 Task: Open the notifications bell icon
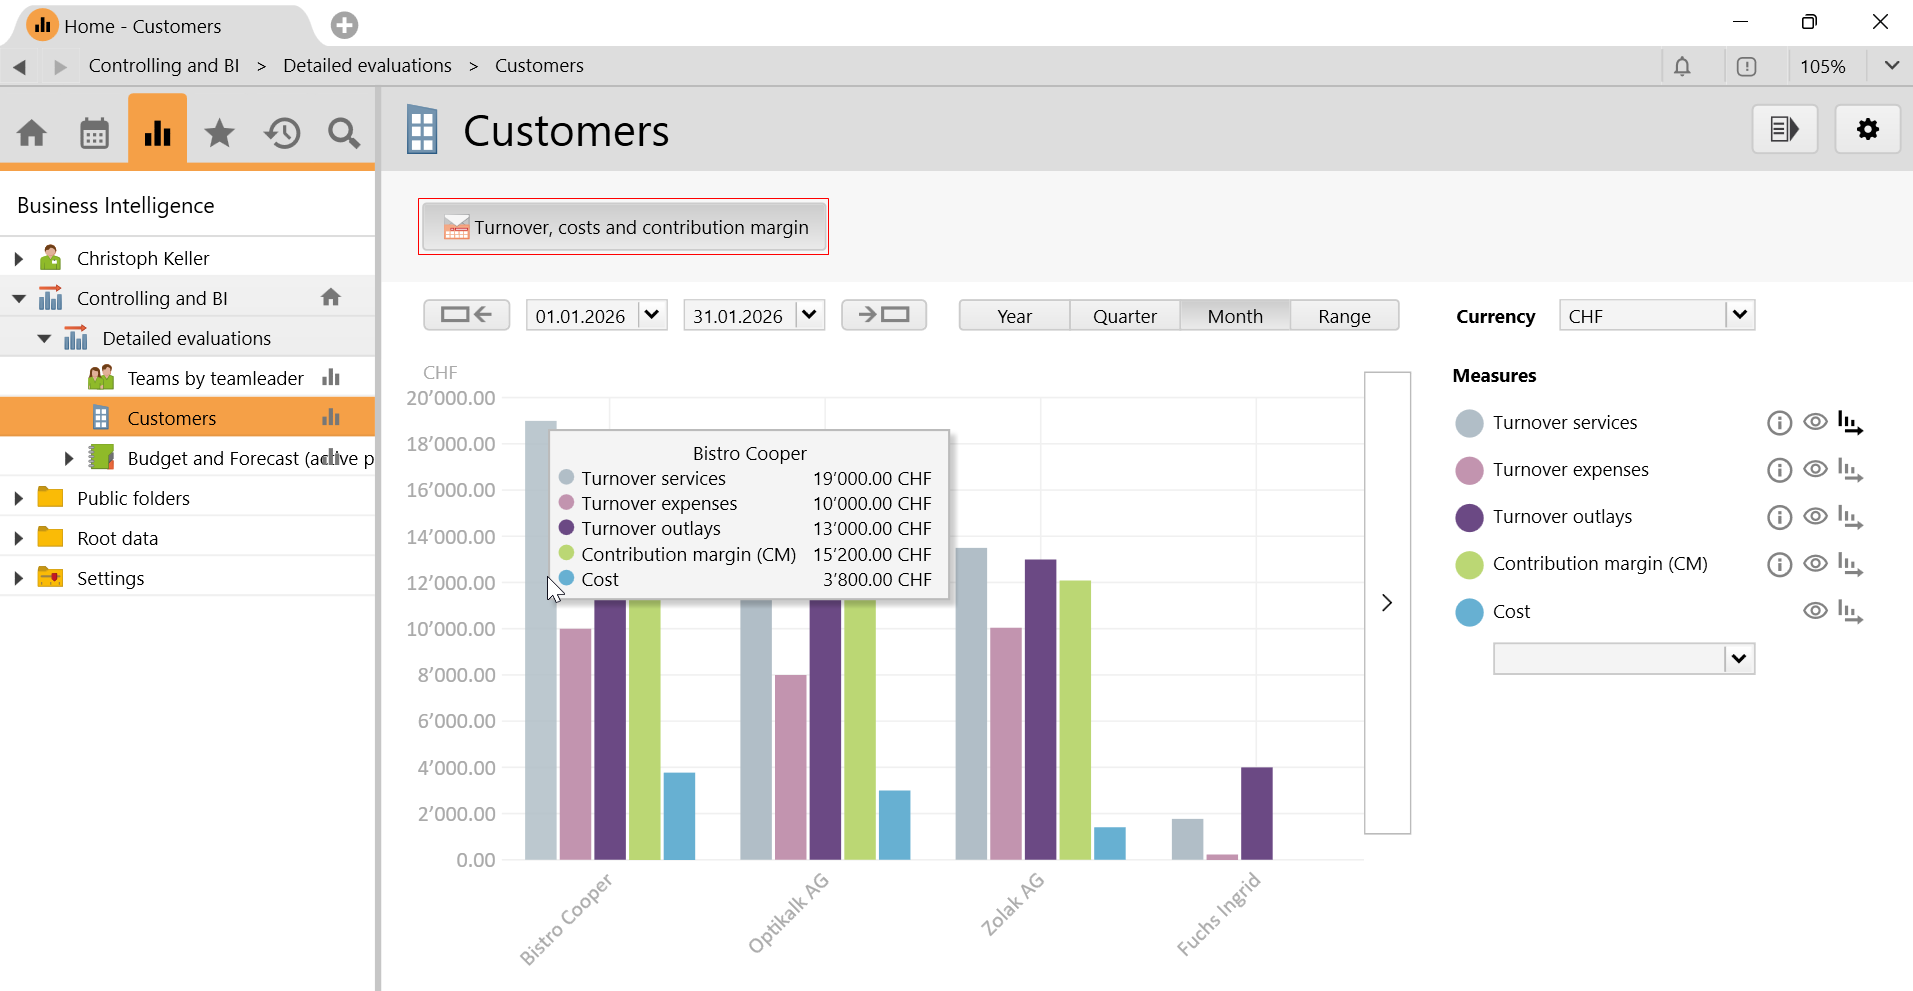tap(1682, 66)
